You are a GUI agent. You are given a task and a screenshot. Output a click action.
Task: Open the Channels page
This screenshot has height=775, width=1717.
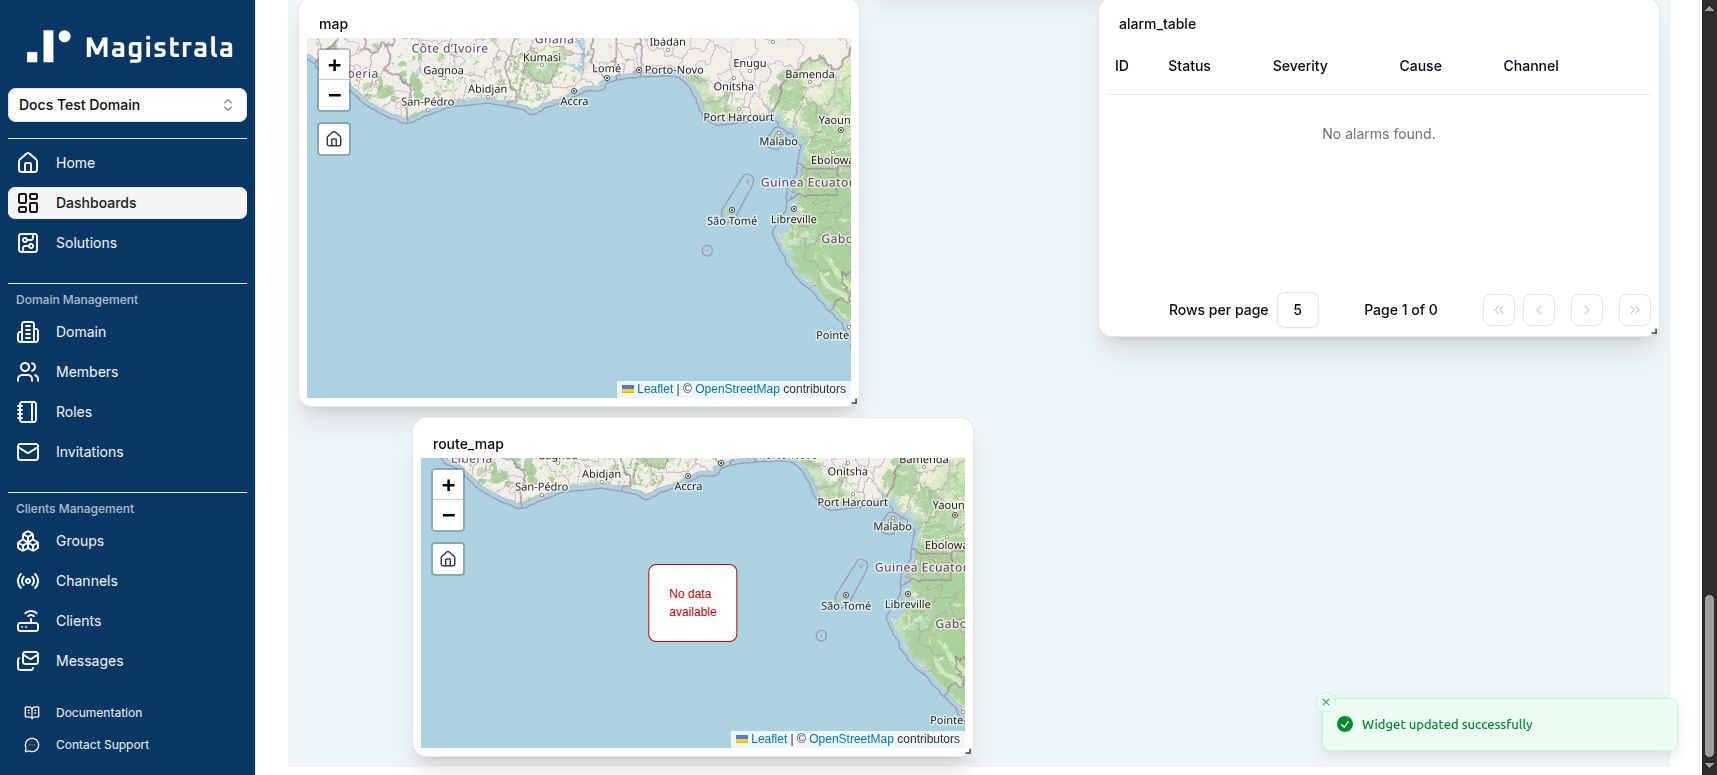[x=127, y=581]
